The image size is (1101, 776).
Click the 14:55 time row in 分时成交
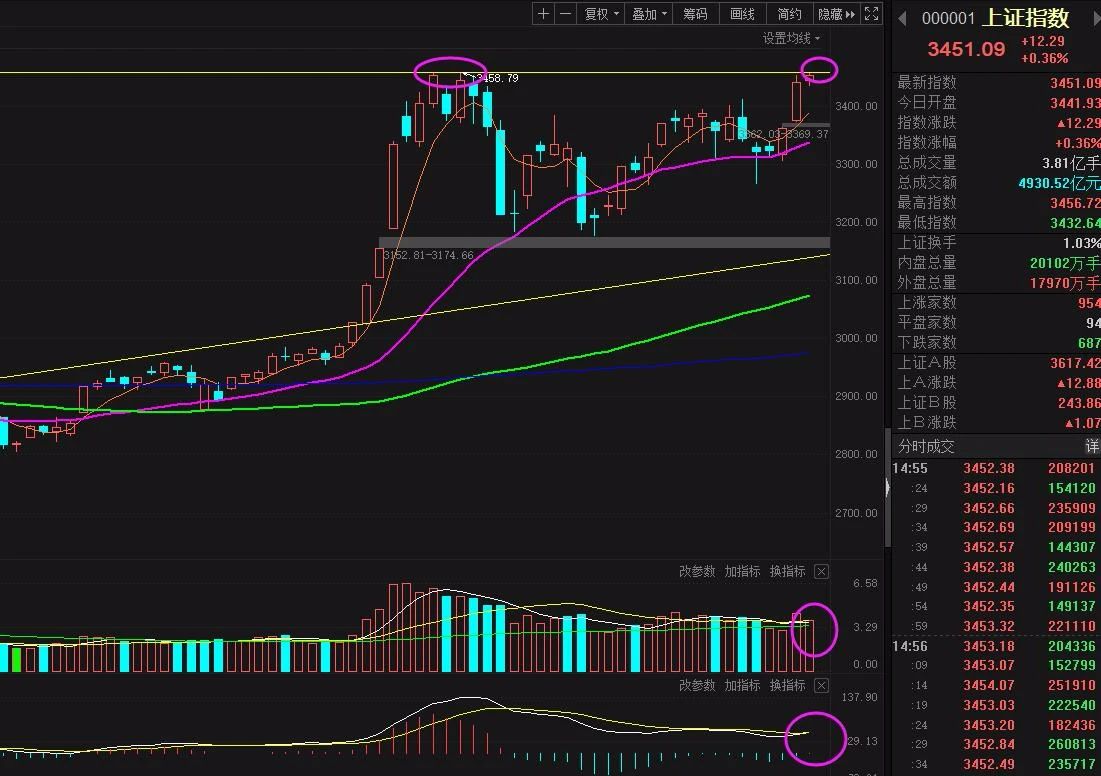(x=996, y=468)
